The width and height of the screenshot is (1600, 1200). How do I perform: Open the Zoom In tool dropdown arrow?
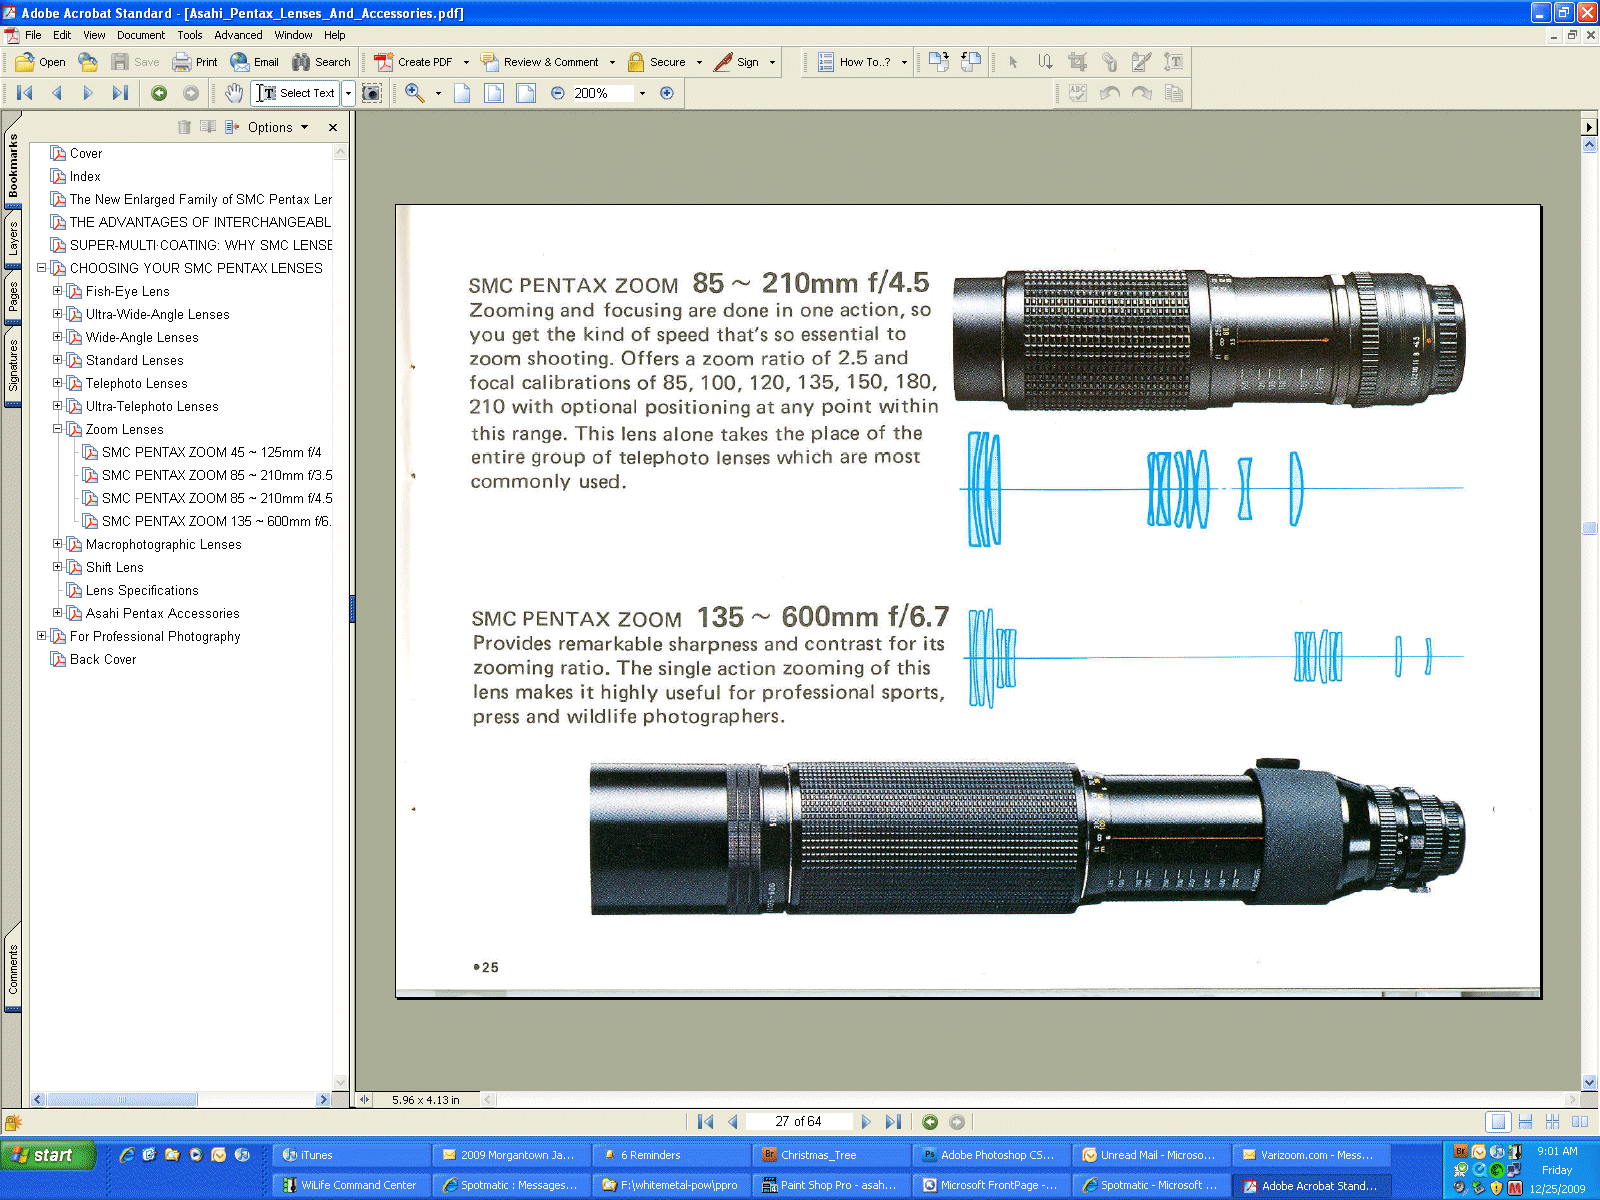point(438,93)
